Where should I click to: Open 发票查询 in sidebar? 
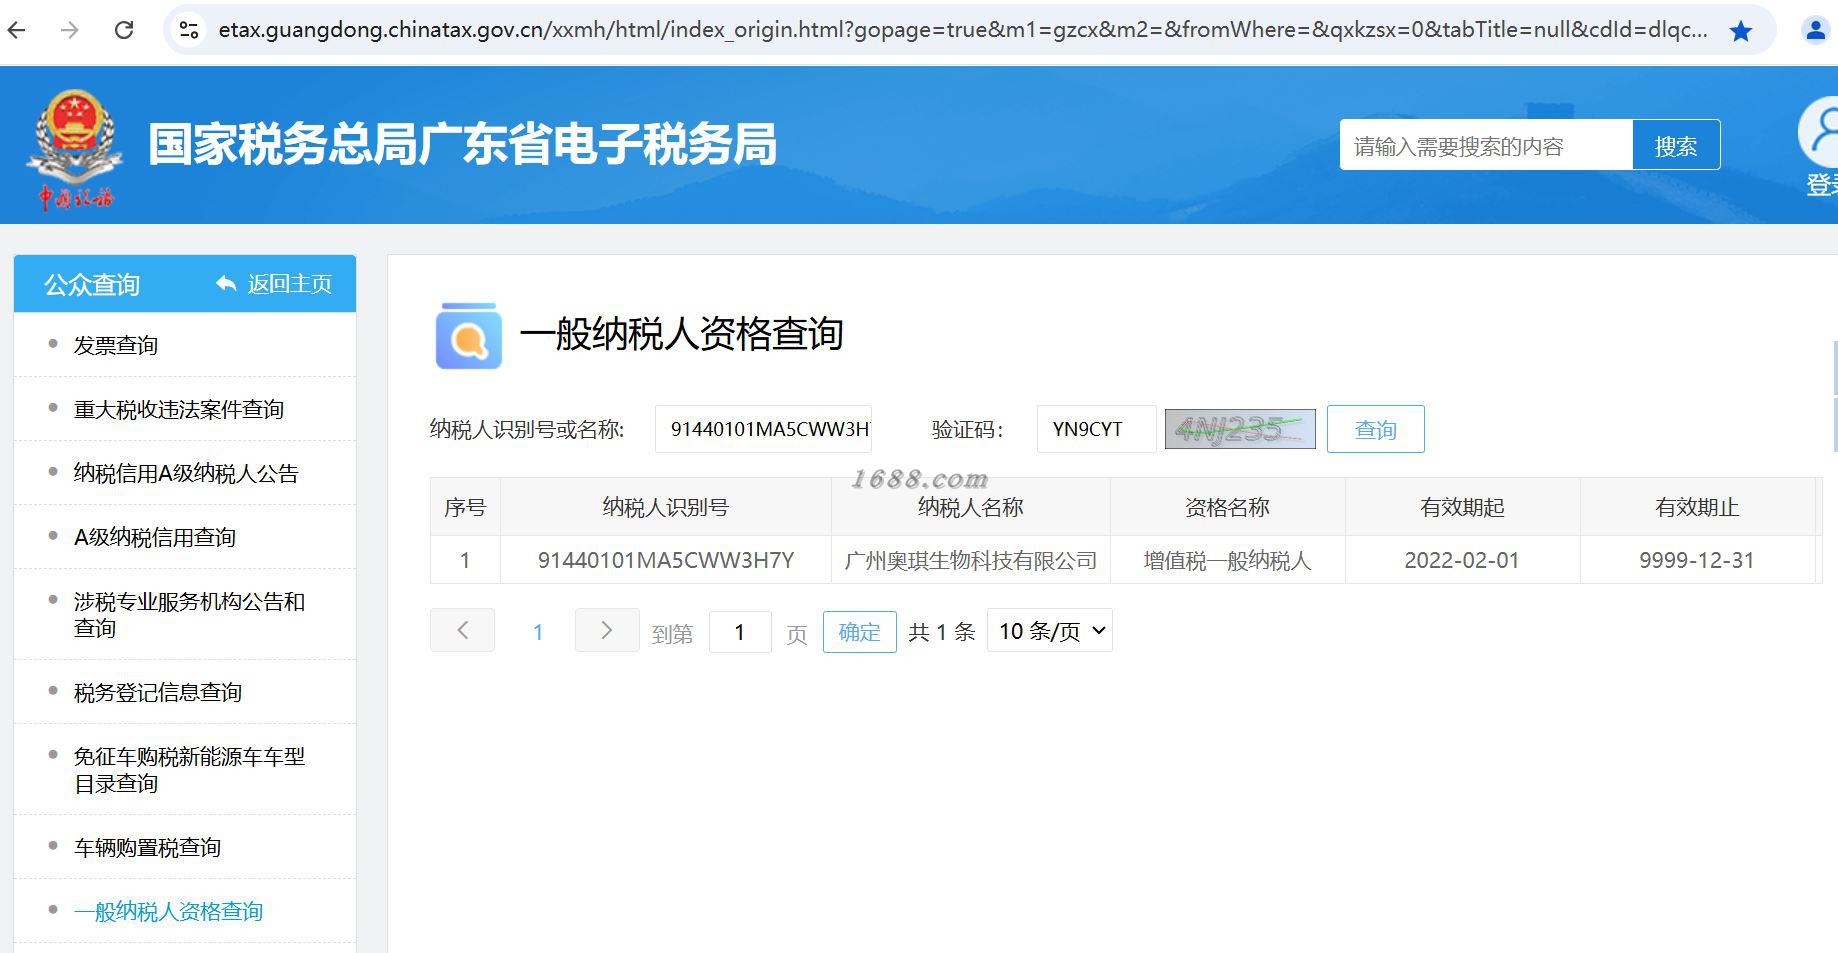(116, 345)
